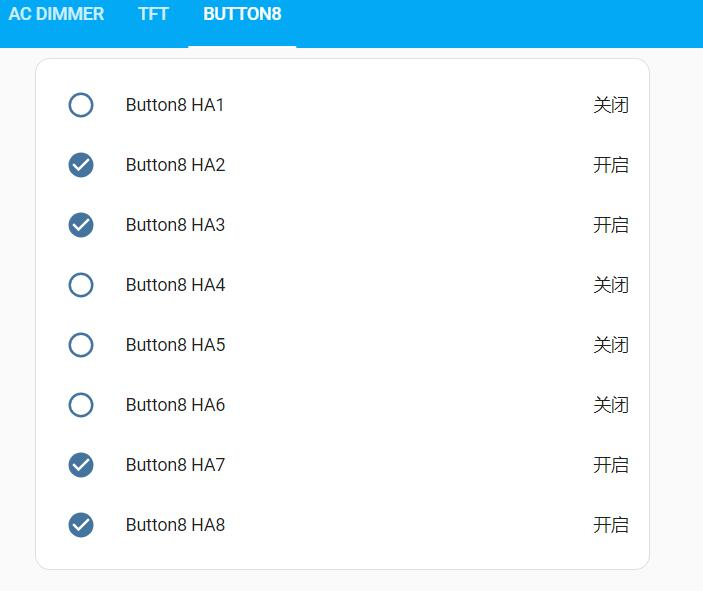This screenshot has width=703, height=591.
Task: Select the BUTTON8 tab
Action: pos(242,14)
